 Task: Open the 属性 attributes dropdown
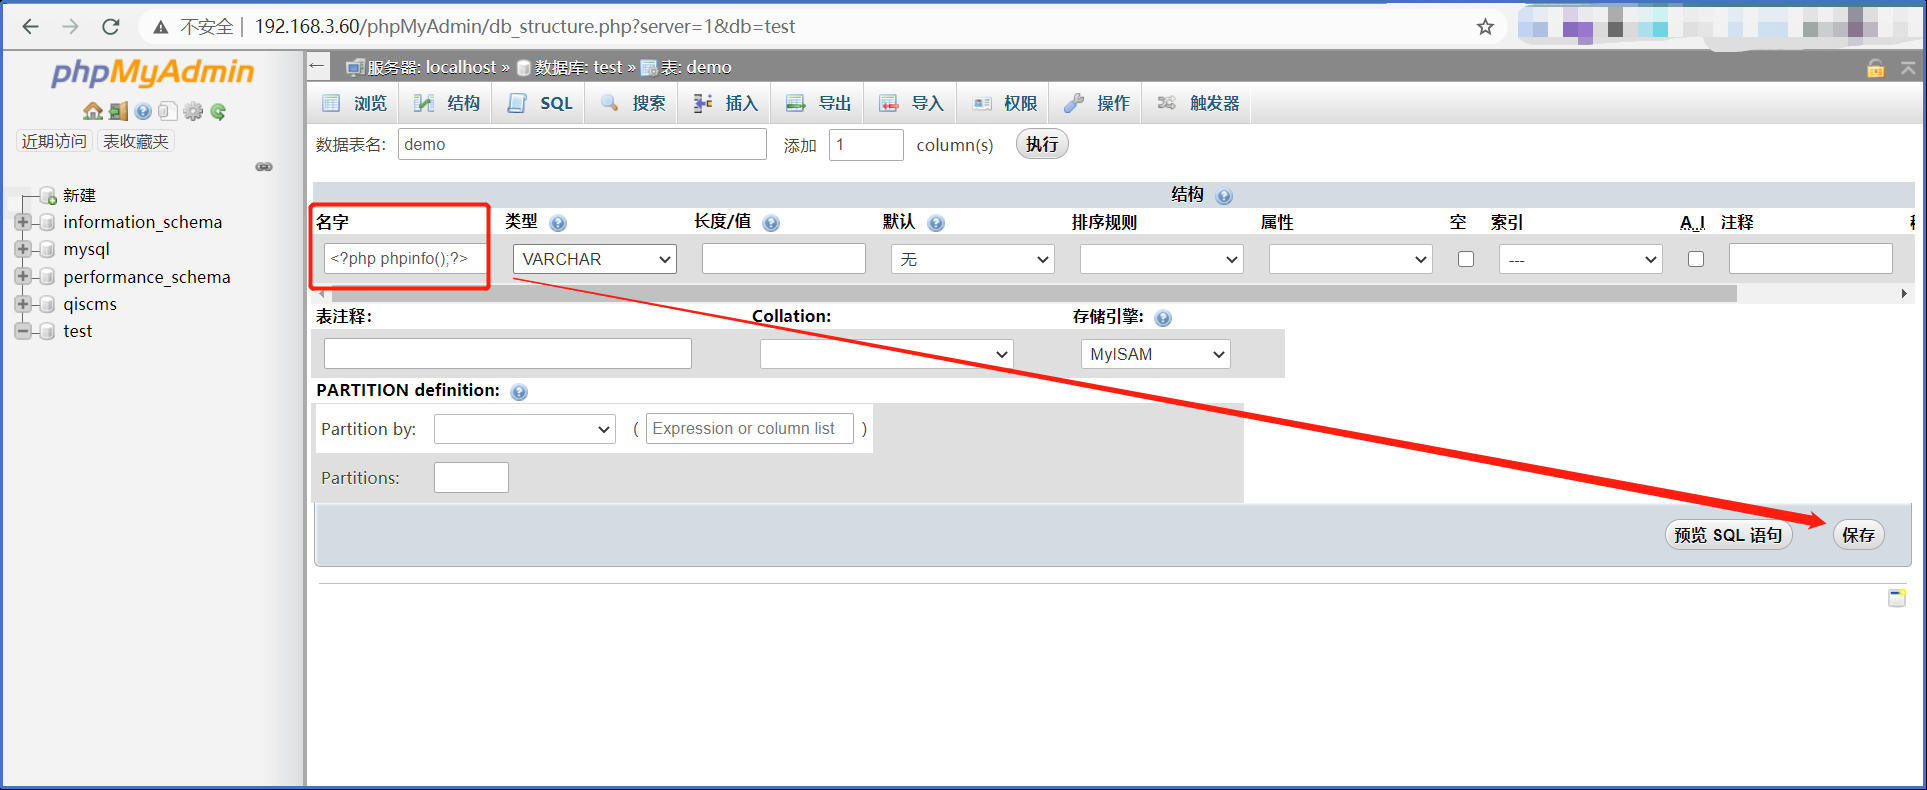[1351, 259]
